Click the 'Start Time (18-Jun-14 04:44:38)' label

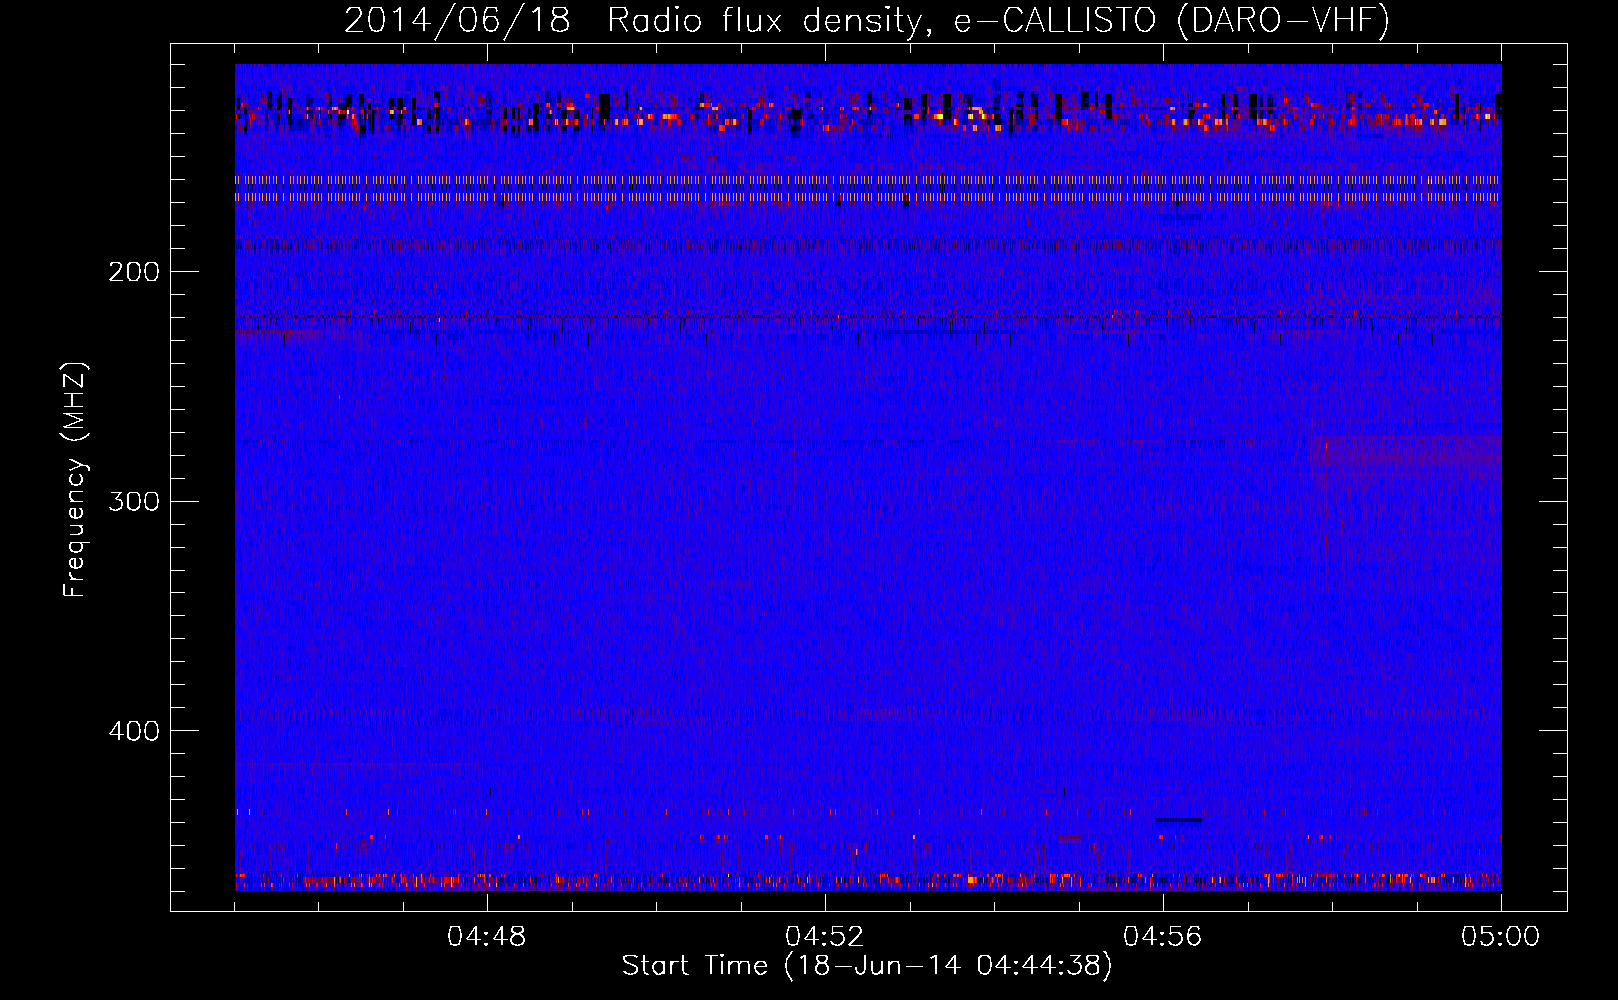pyautogui.click(x=867, y=966)
